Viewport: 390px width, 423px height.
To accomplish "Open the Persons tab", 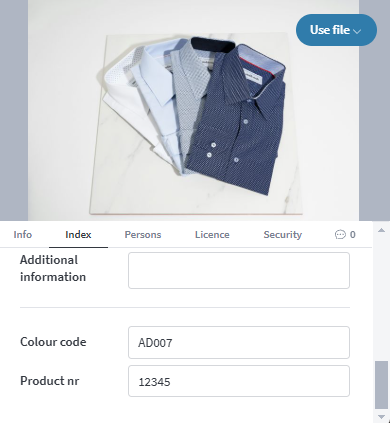I will [143, 235].
